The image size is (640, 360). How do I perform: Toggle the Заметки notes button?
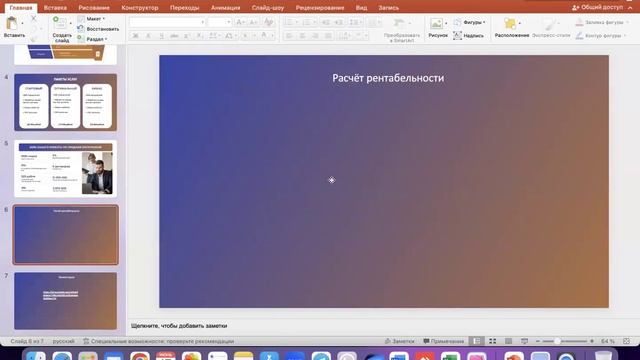399,341
